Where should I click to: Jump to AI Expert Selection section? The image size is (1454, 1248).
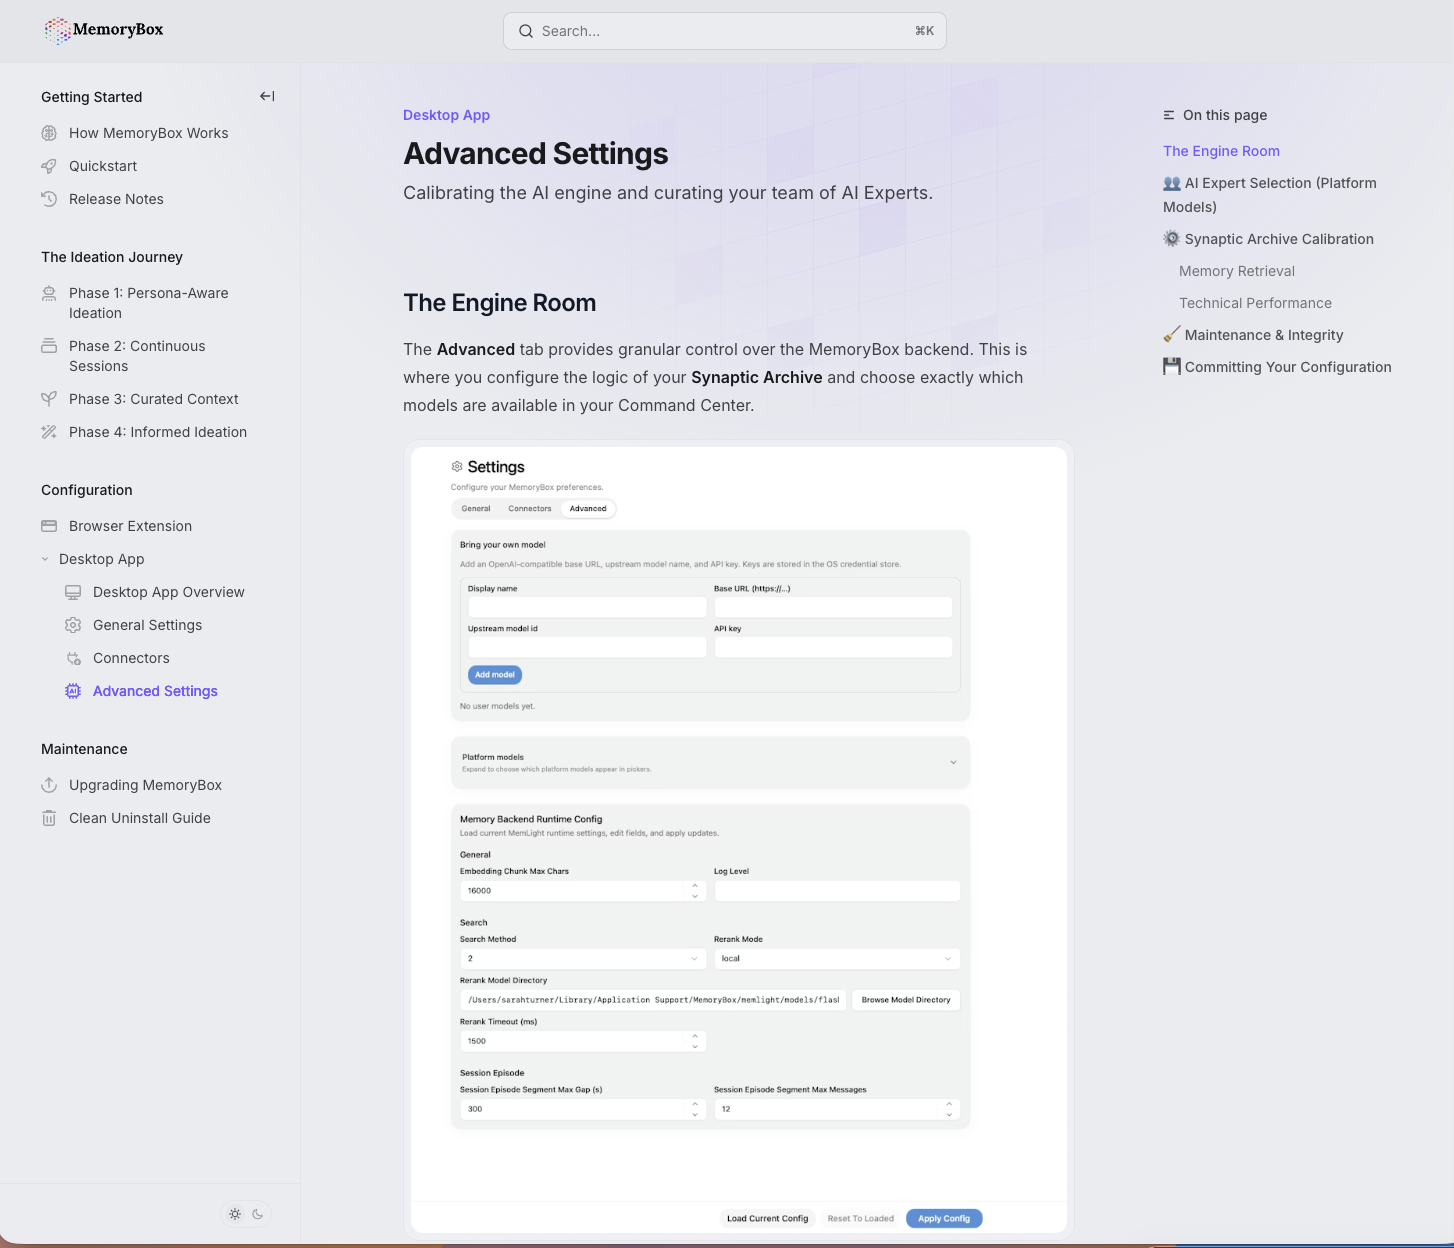coord(1270,195)
